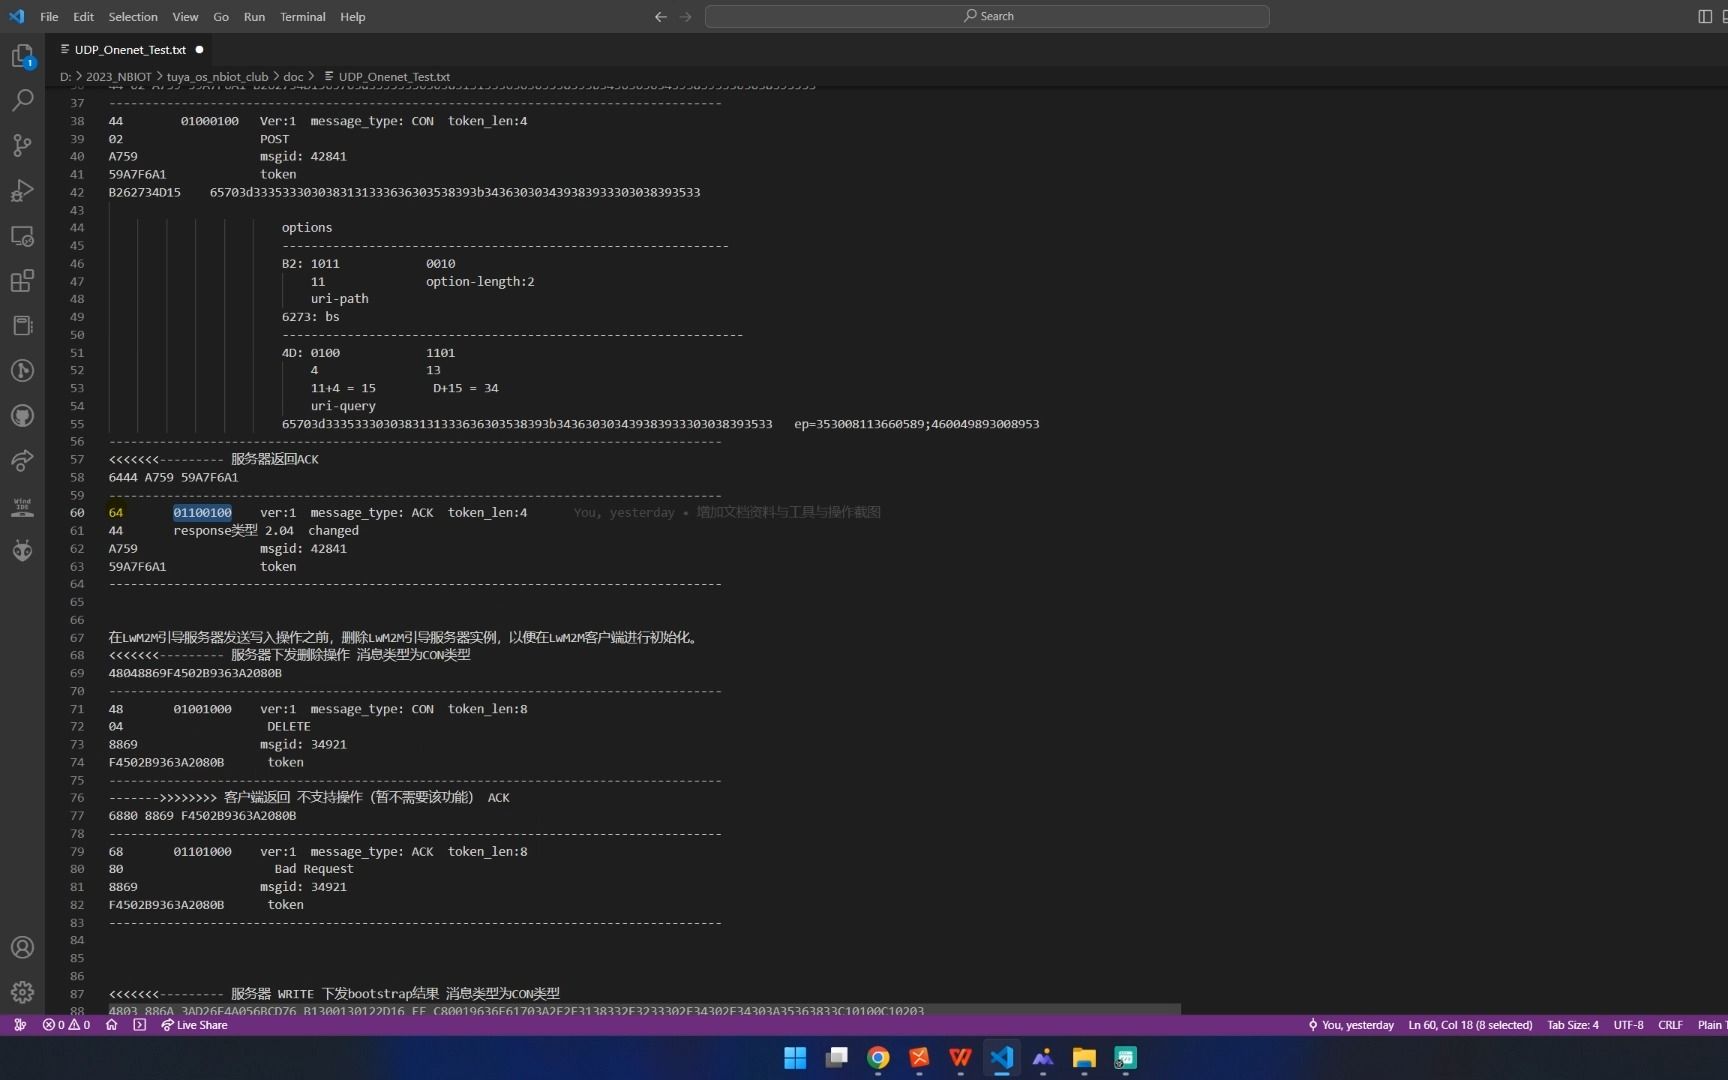Click the horizontal scrollbar at editor bottom
The image size is (1728, 1080).
click(645, 1010)
